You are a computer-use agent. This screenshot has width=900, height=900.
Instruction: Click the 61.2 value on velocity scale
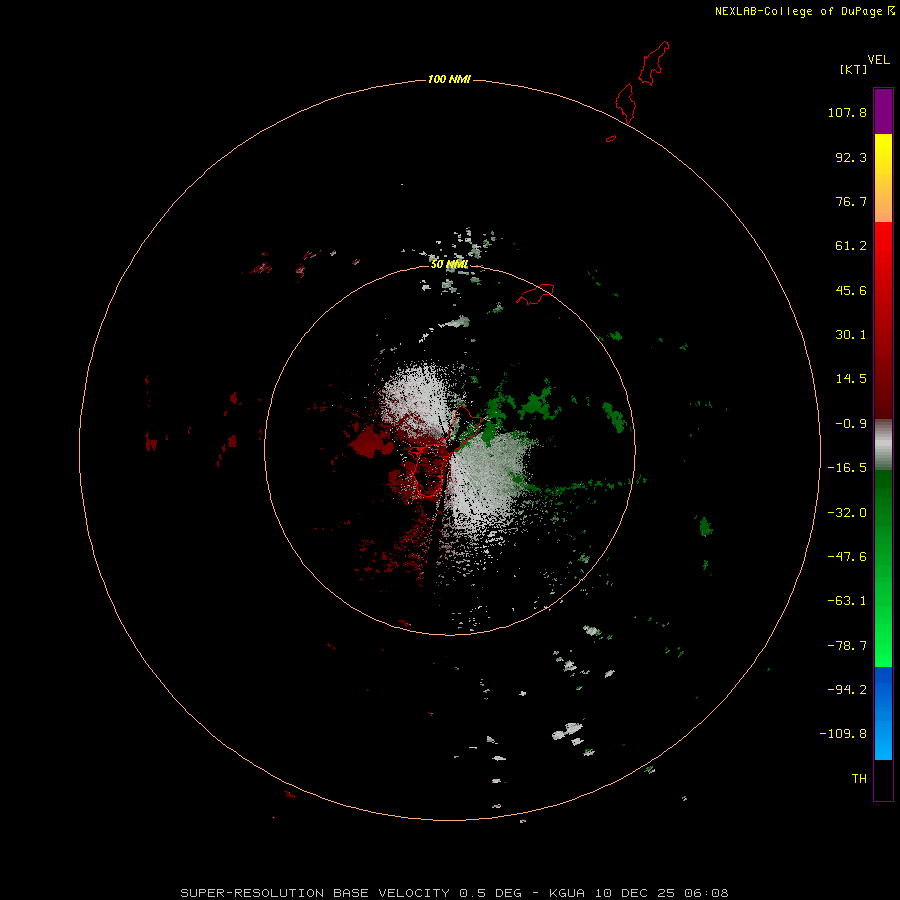(851, 246)
